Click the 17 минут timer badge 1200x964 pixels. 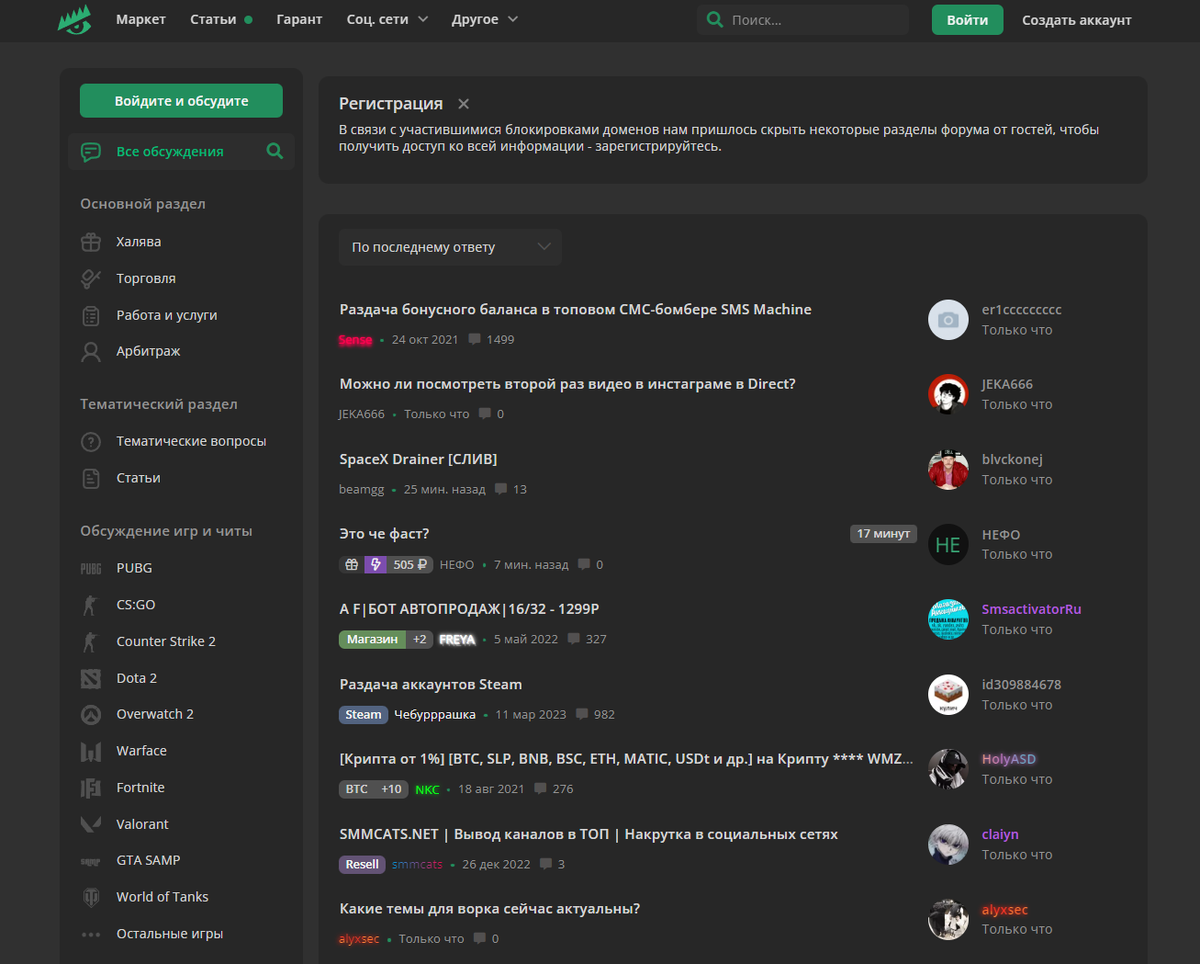pyautogui.click(x=883, y=534)
